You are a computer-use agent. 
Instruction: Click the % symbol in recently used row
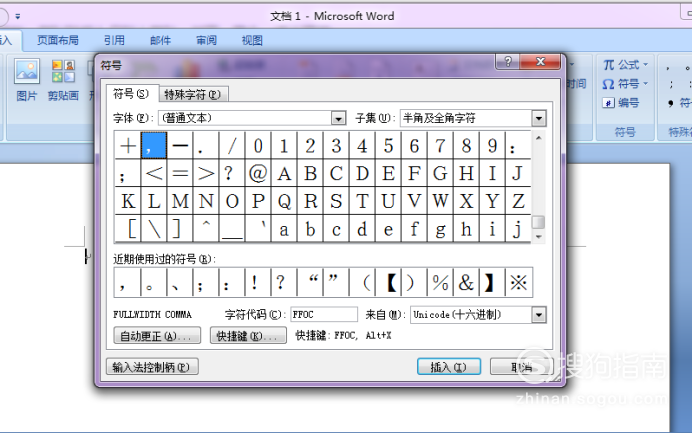[x=440, y=282]
